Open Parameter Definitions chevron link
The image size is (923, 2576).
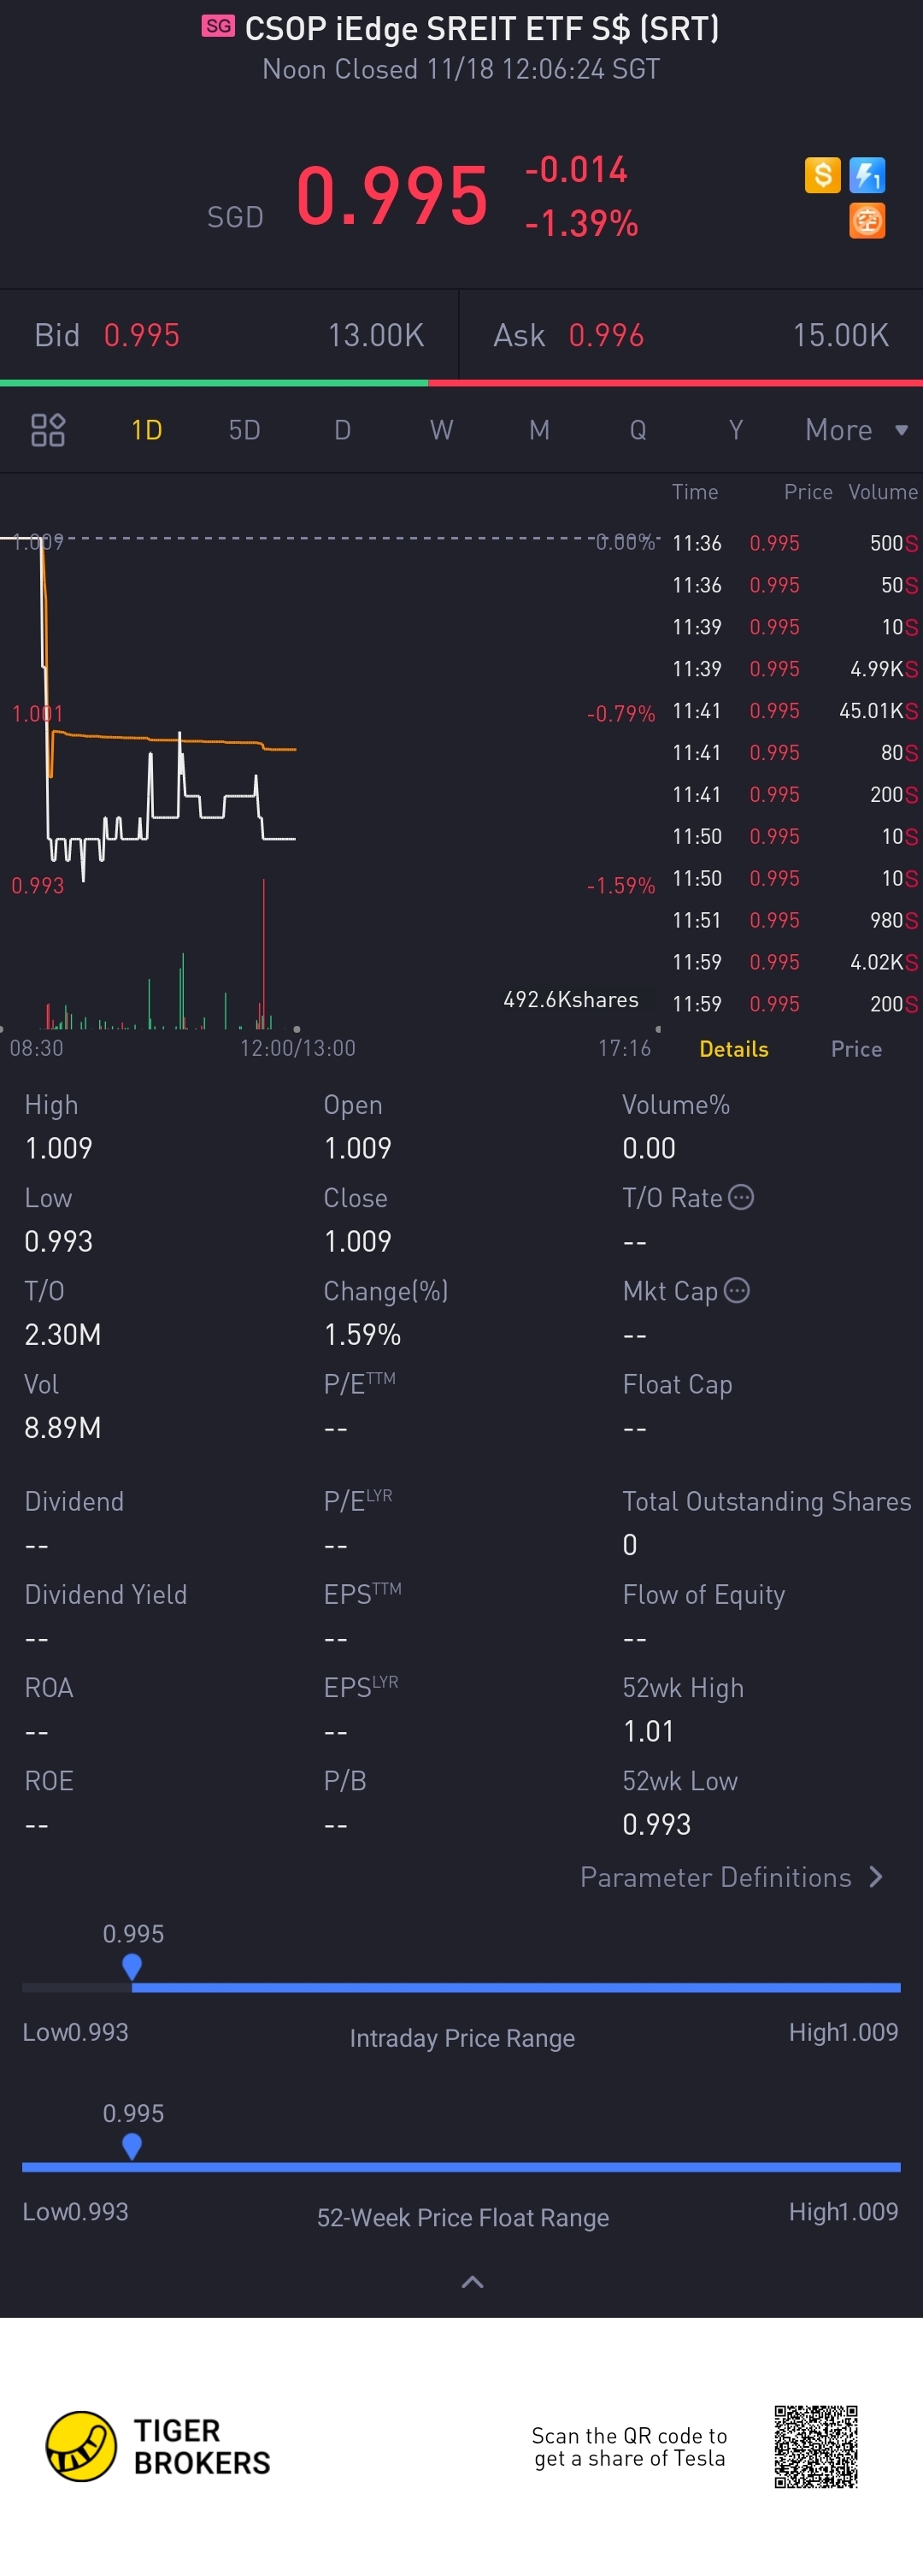tap(732, 1876)
